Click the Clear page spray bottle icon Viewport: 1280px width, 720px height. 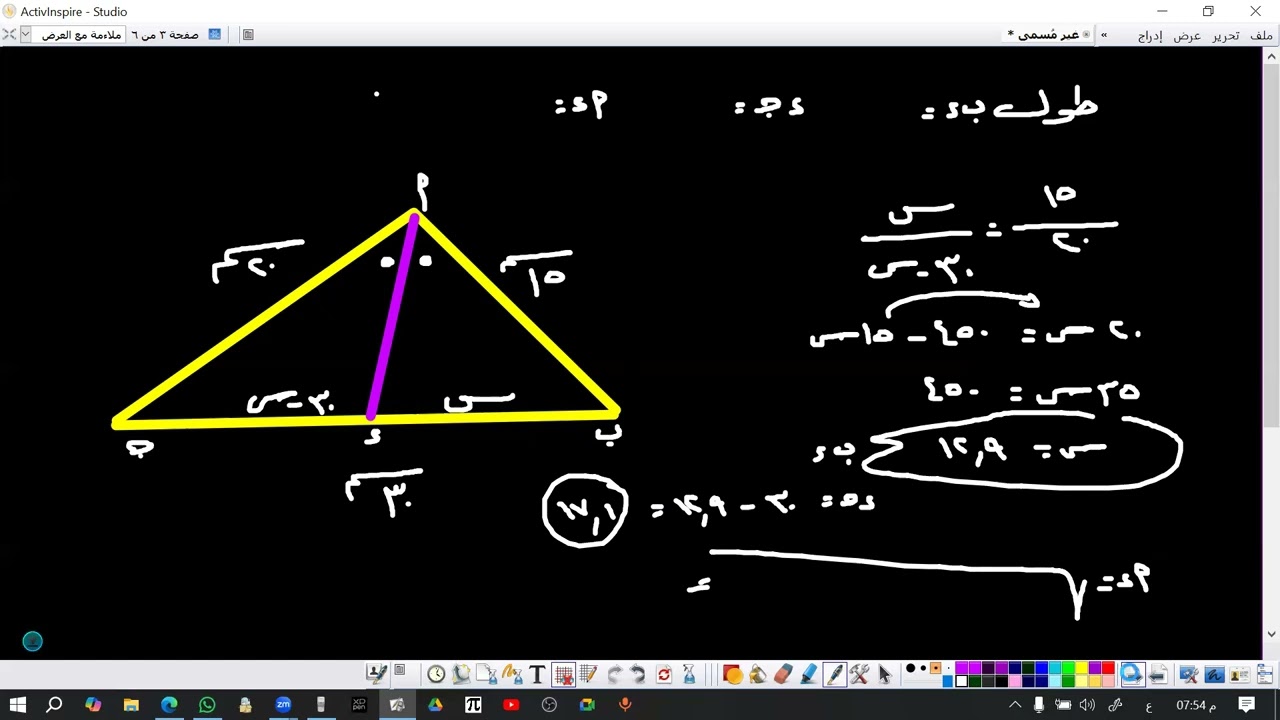point(688,674)
